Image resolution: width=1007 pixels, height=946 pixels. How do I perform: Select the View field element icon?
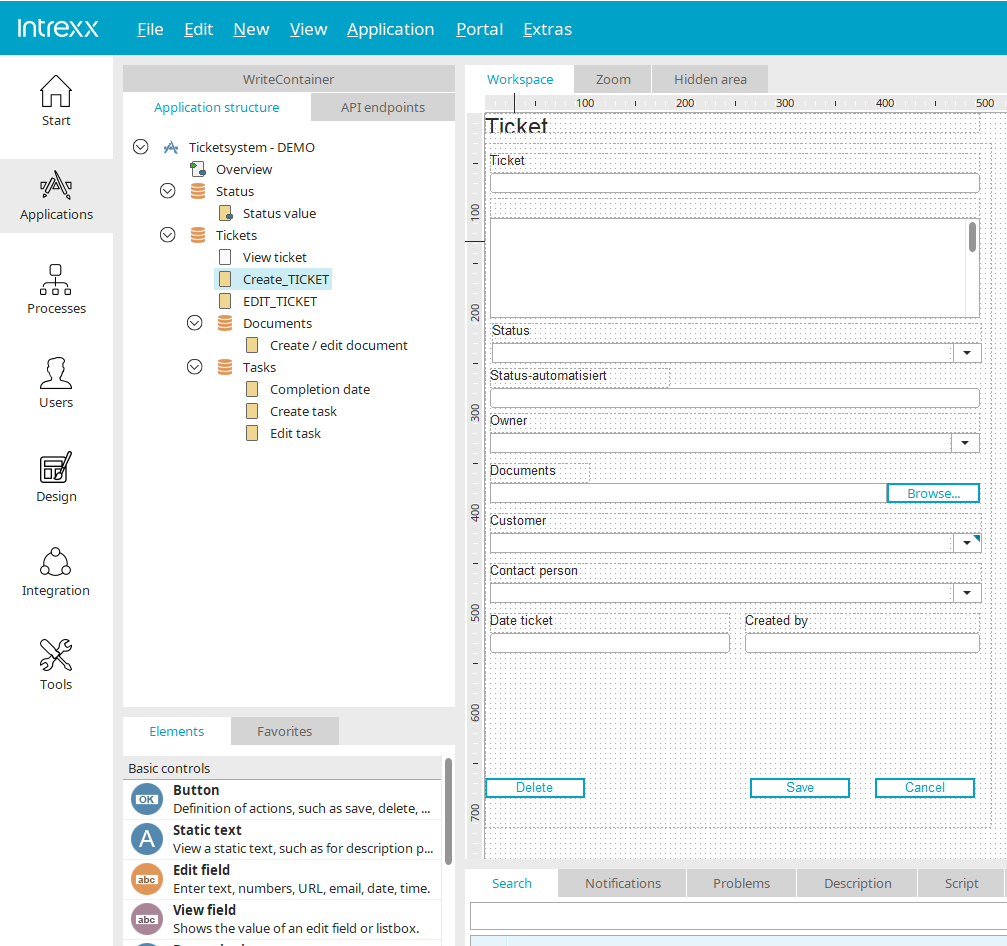147,919
